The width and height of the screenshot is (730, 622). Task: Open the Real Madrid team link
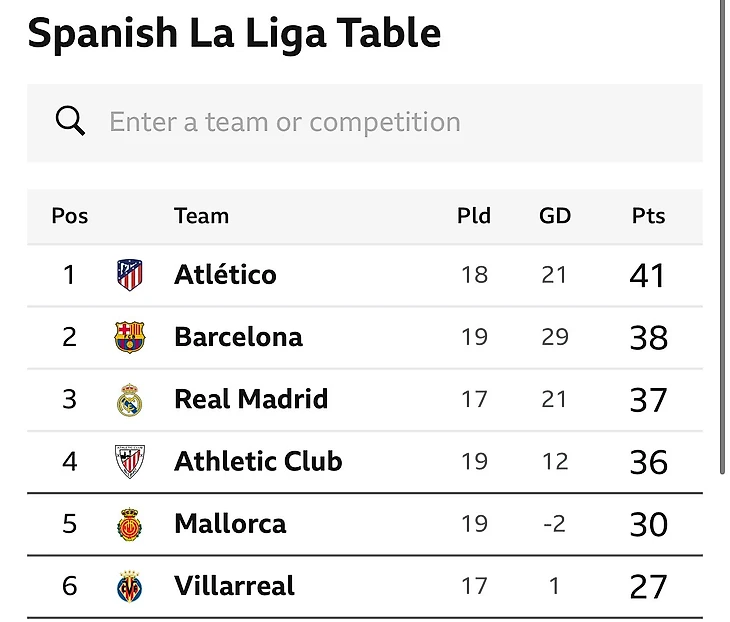click(251, 400)
